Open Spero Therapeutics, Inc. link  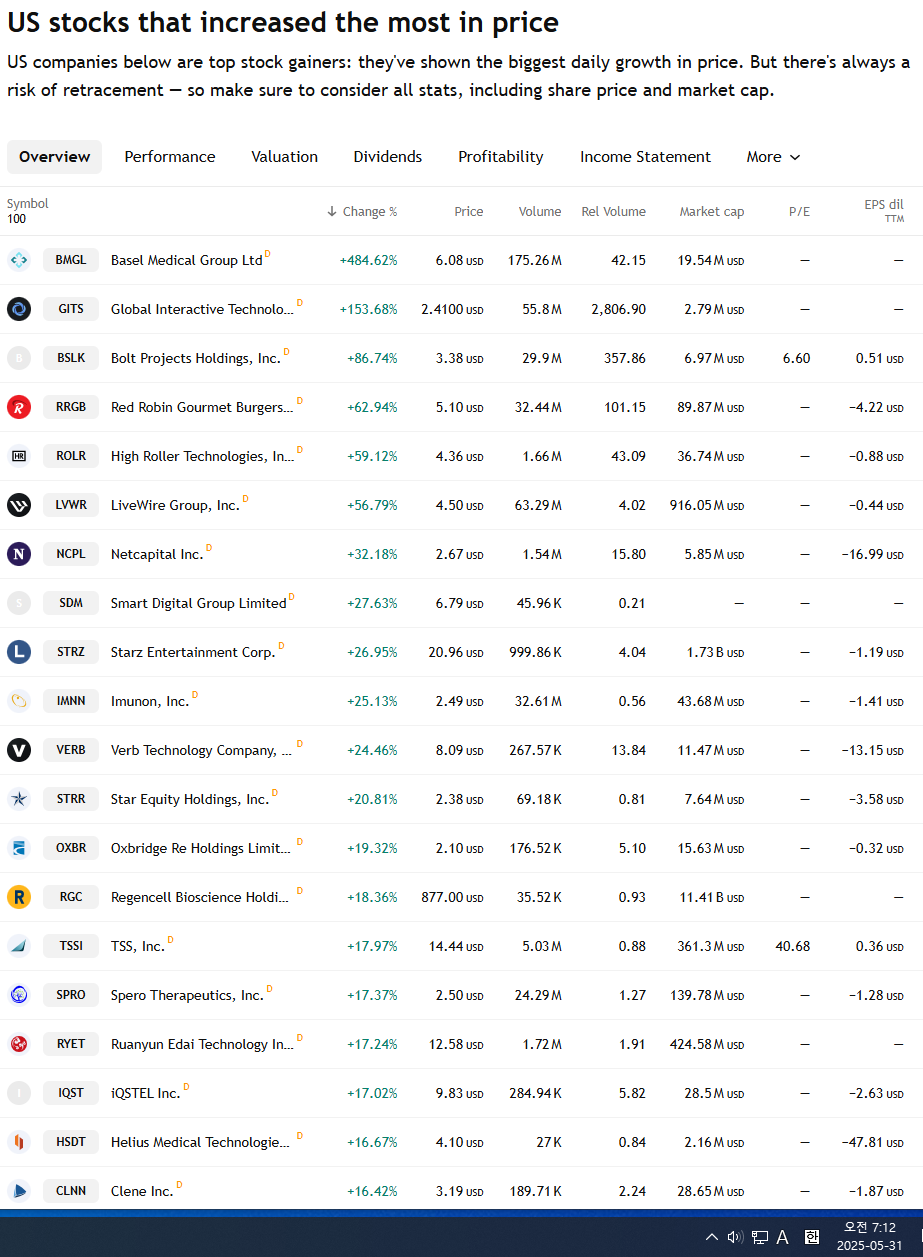[x=187, y=996]
